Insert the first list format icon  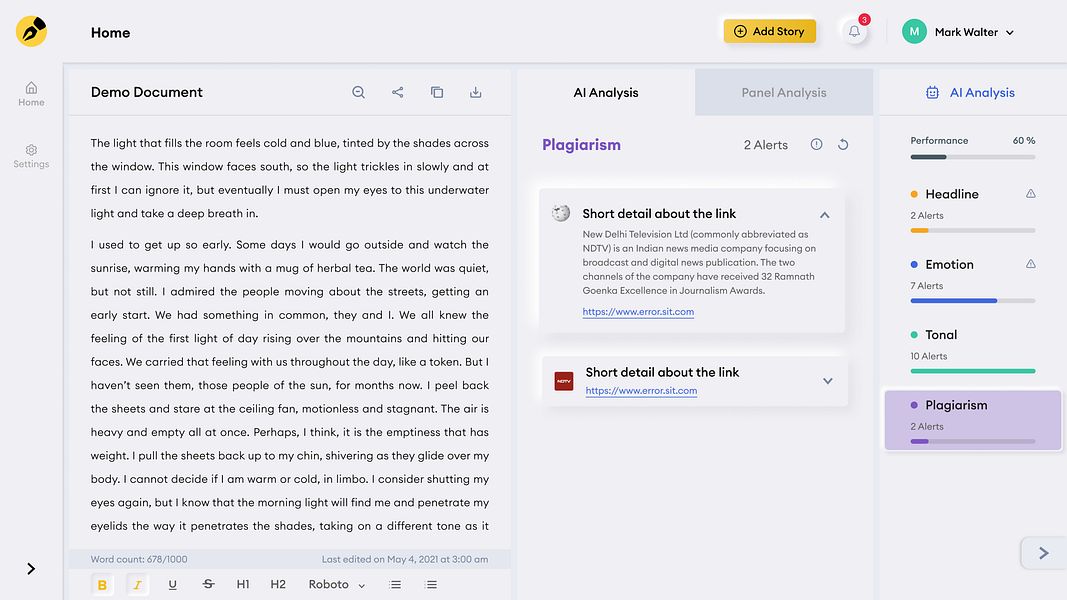395,584
